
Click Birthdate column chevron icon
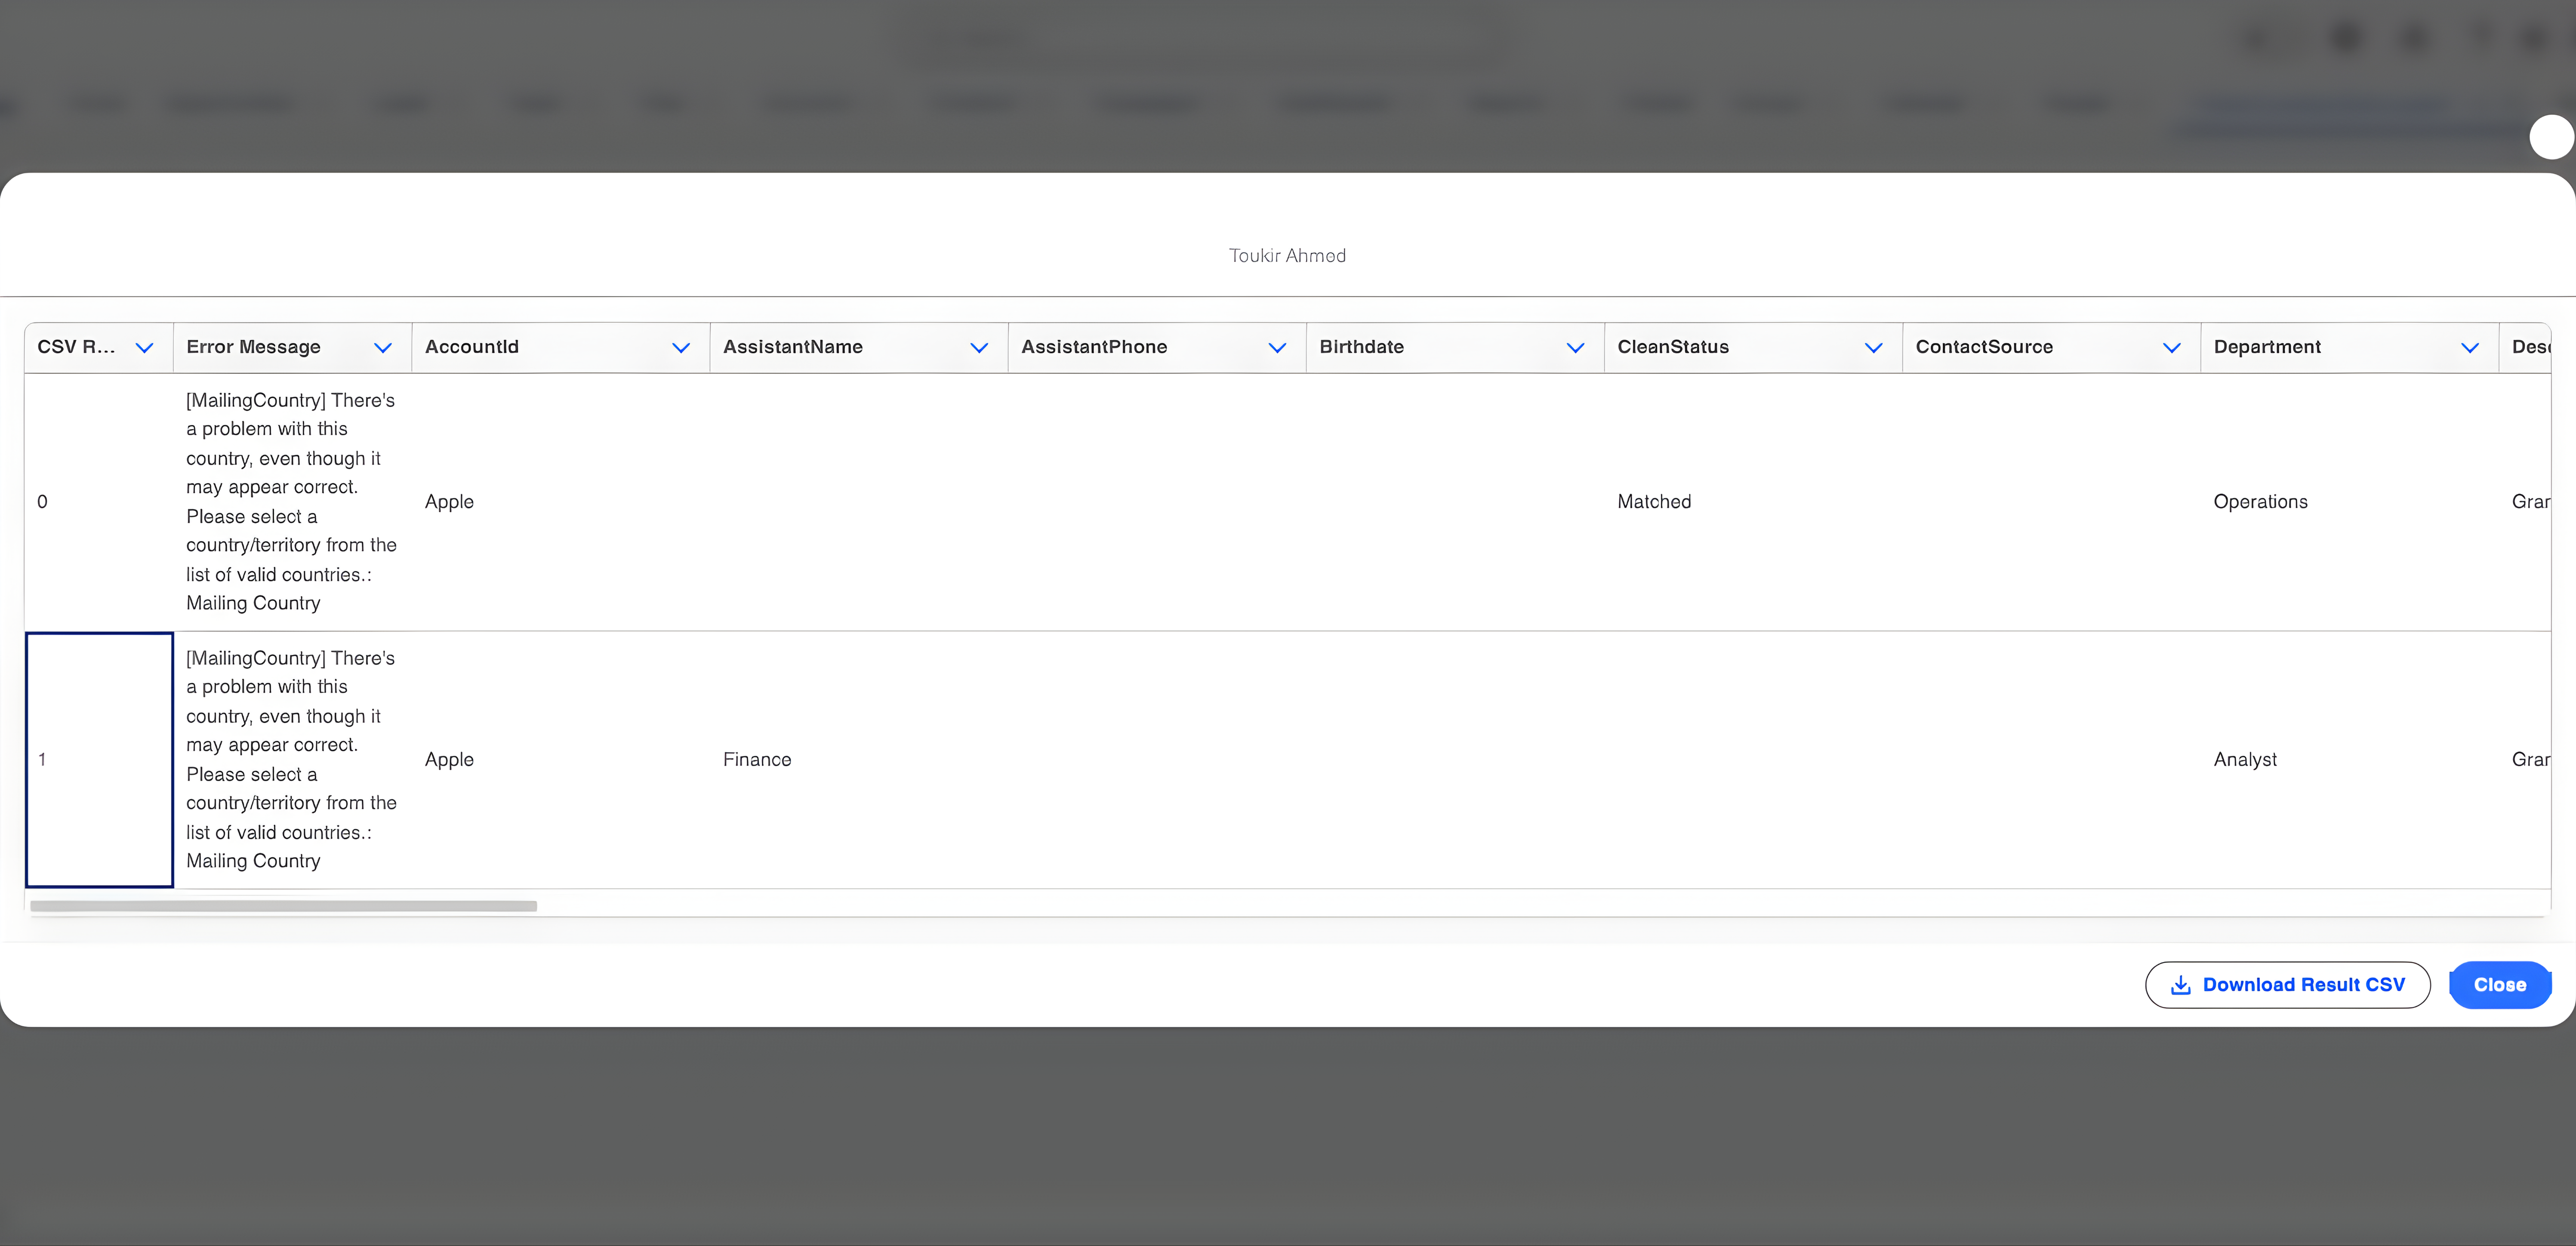tap(1575, 348)
